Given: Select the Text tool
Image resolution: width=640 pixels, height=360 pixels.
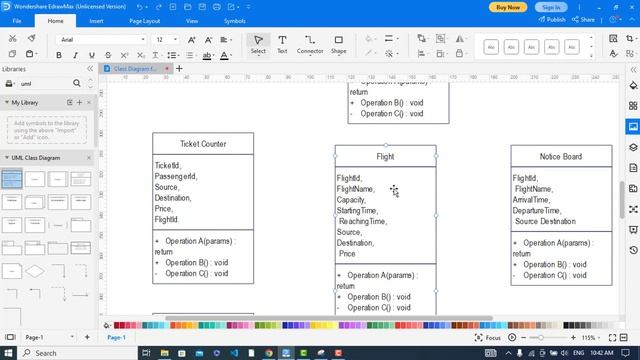Looking at the screenshot, I should pos(282,44).
